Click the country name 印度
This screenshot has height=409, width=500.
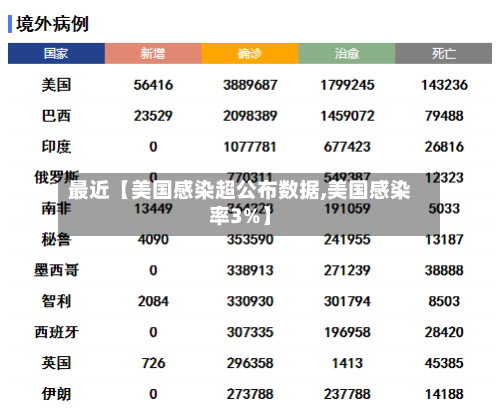[56, 147]
